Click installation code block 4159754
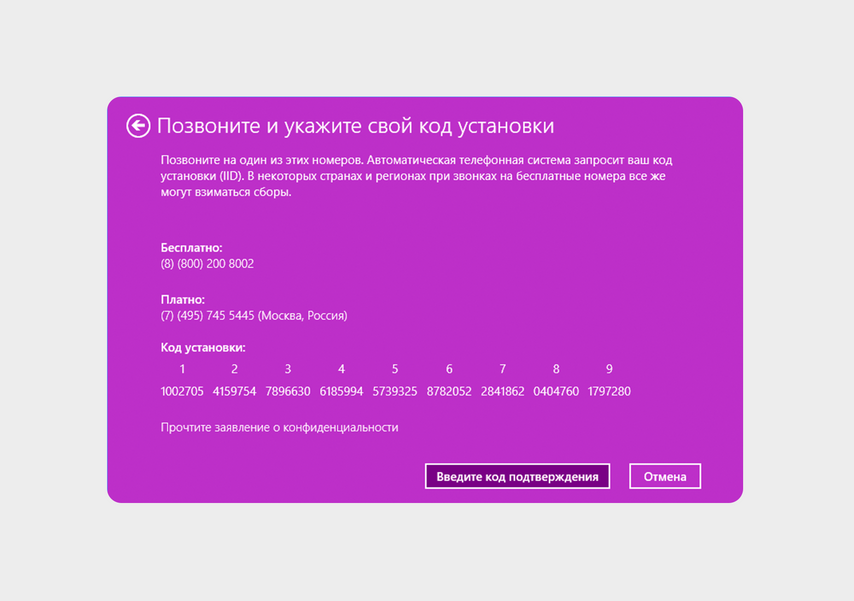The width and height of the screenshot is (854, 601). click(234, 391)
